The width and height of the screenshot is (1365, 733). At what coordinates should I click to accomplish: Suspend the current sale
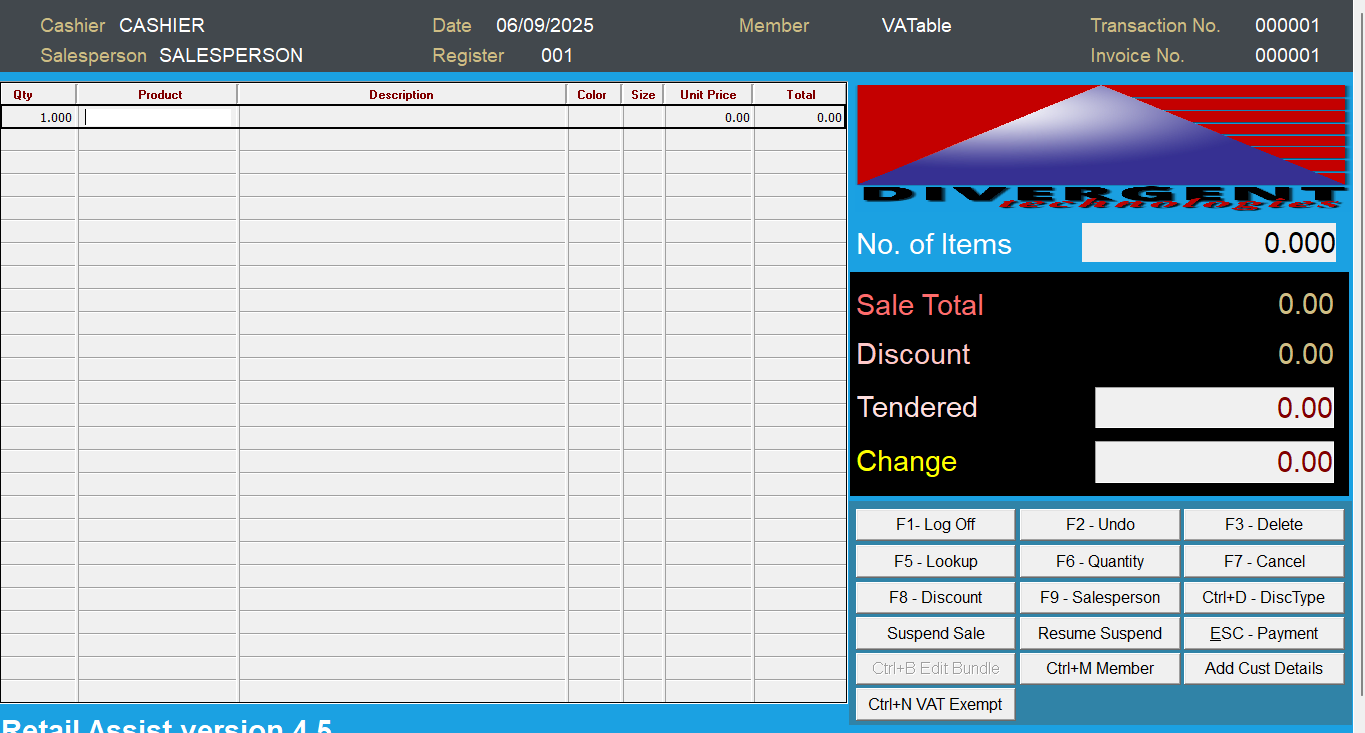[934, 632]
